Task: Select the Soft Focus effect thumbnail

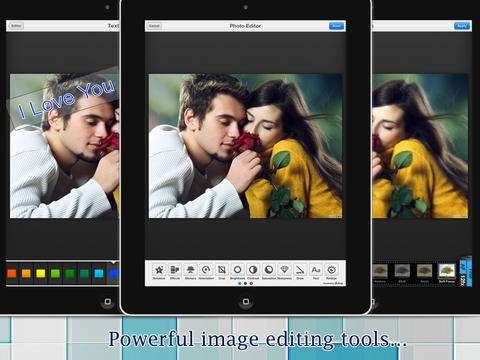Action: (x=447, y=271)
